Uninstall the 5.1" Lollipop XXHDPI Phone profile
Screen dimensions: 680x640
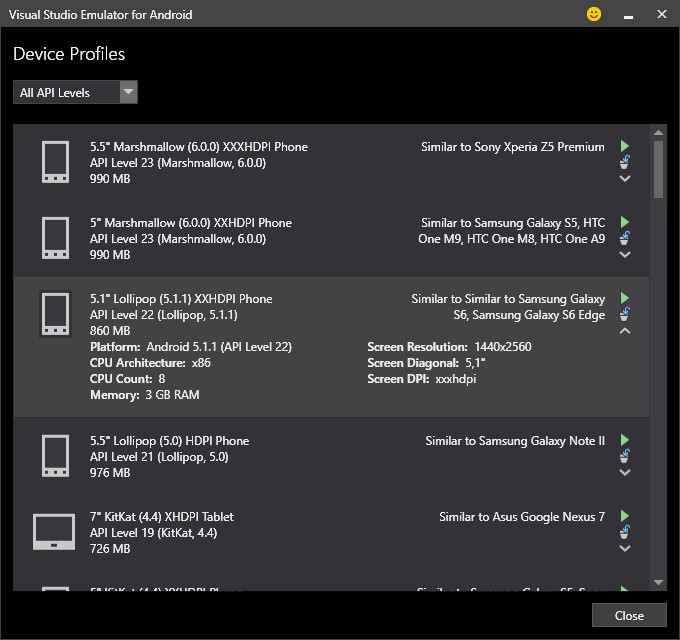(624, 314)
